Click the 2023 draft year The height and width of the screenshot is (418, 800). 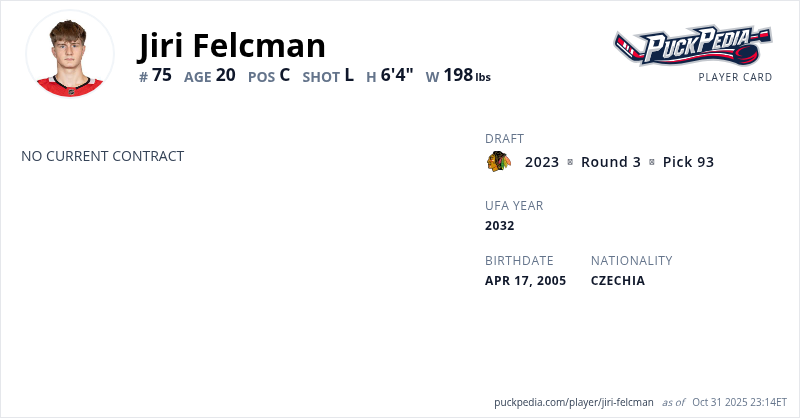[542, 162]
